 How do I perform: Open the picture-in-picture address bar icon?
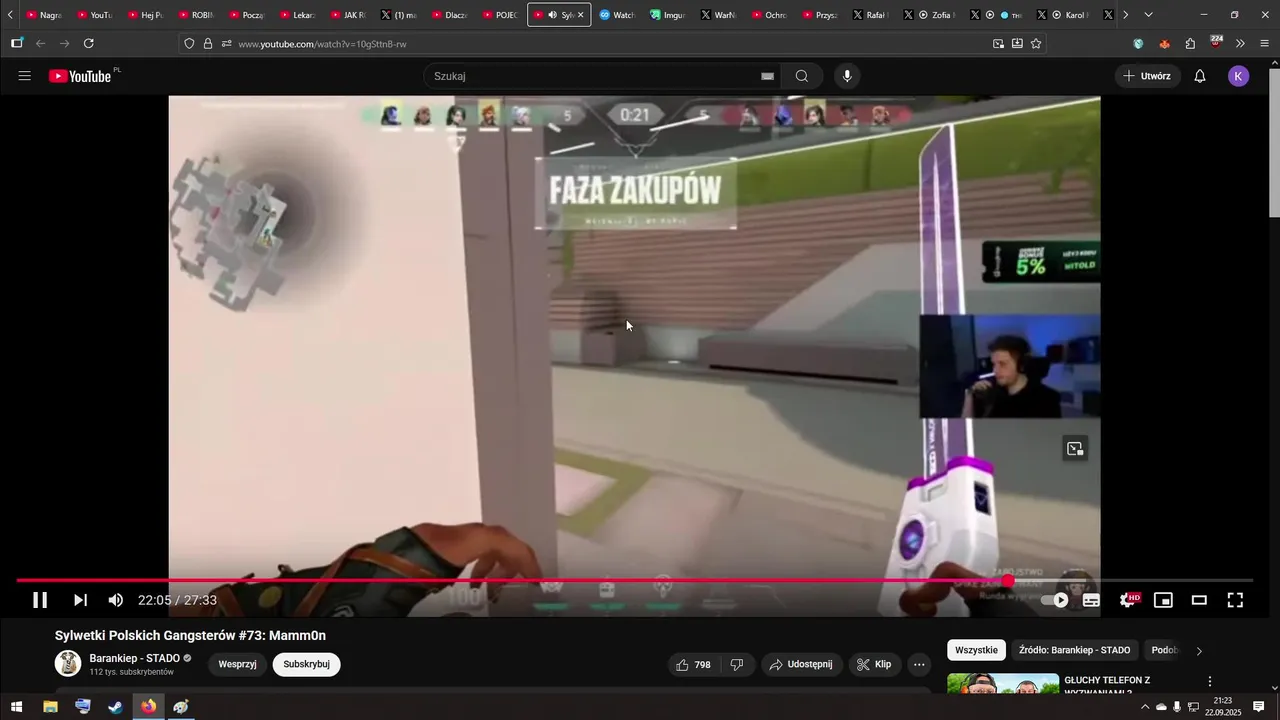pos(998,43)
